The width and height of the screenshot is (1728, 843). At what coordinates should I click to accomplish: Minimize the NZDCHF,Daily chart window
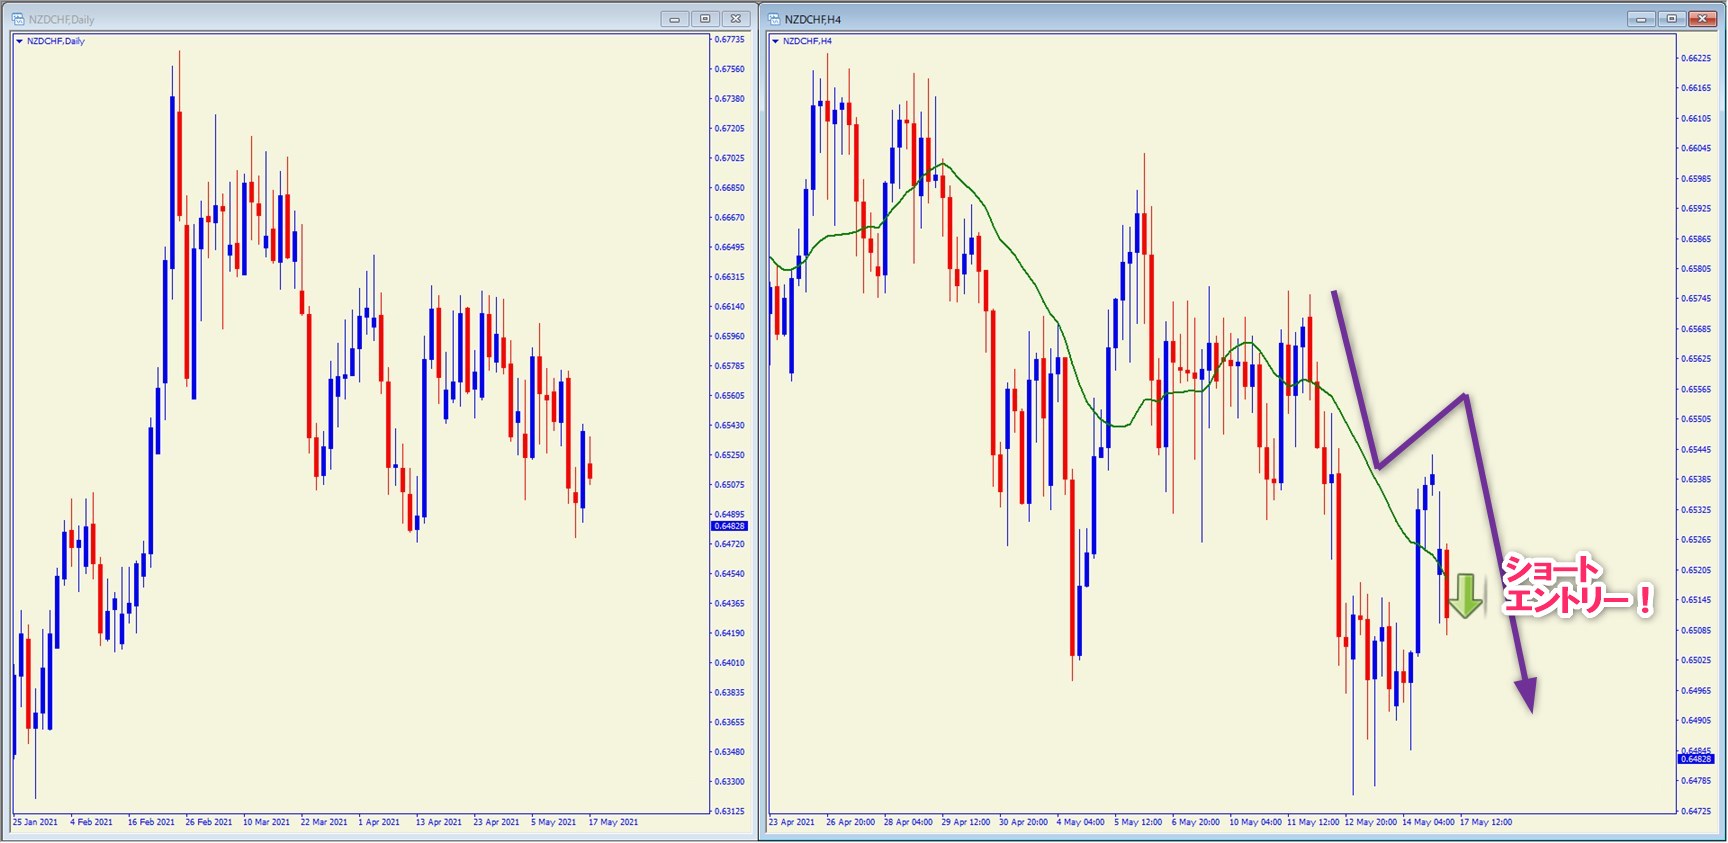pos(675,19)
